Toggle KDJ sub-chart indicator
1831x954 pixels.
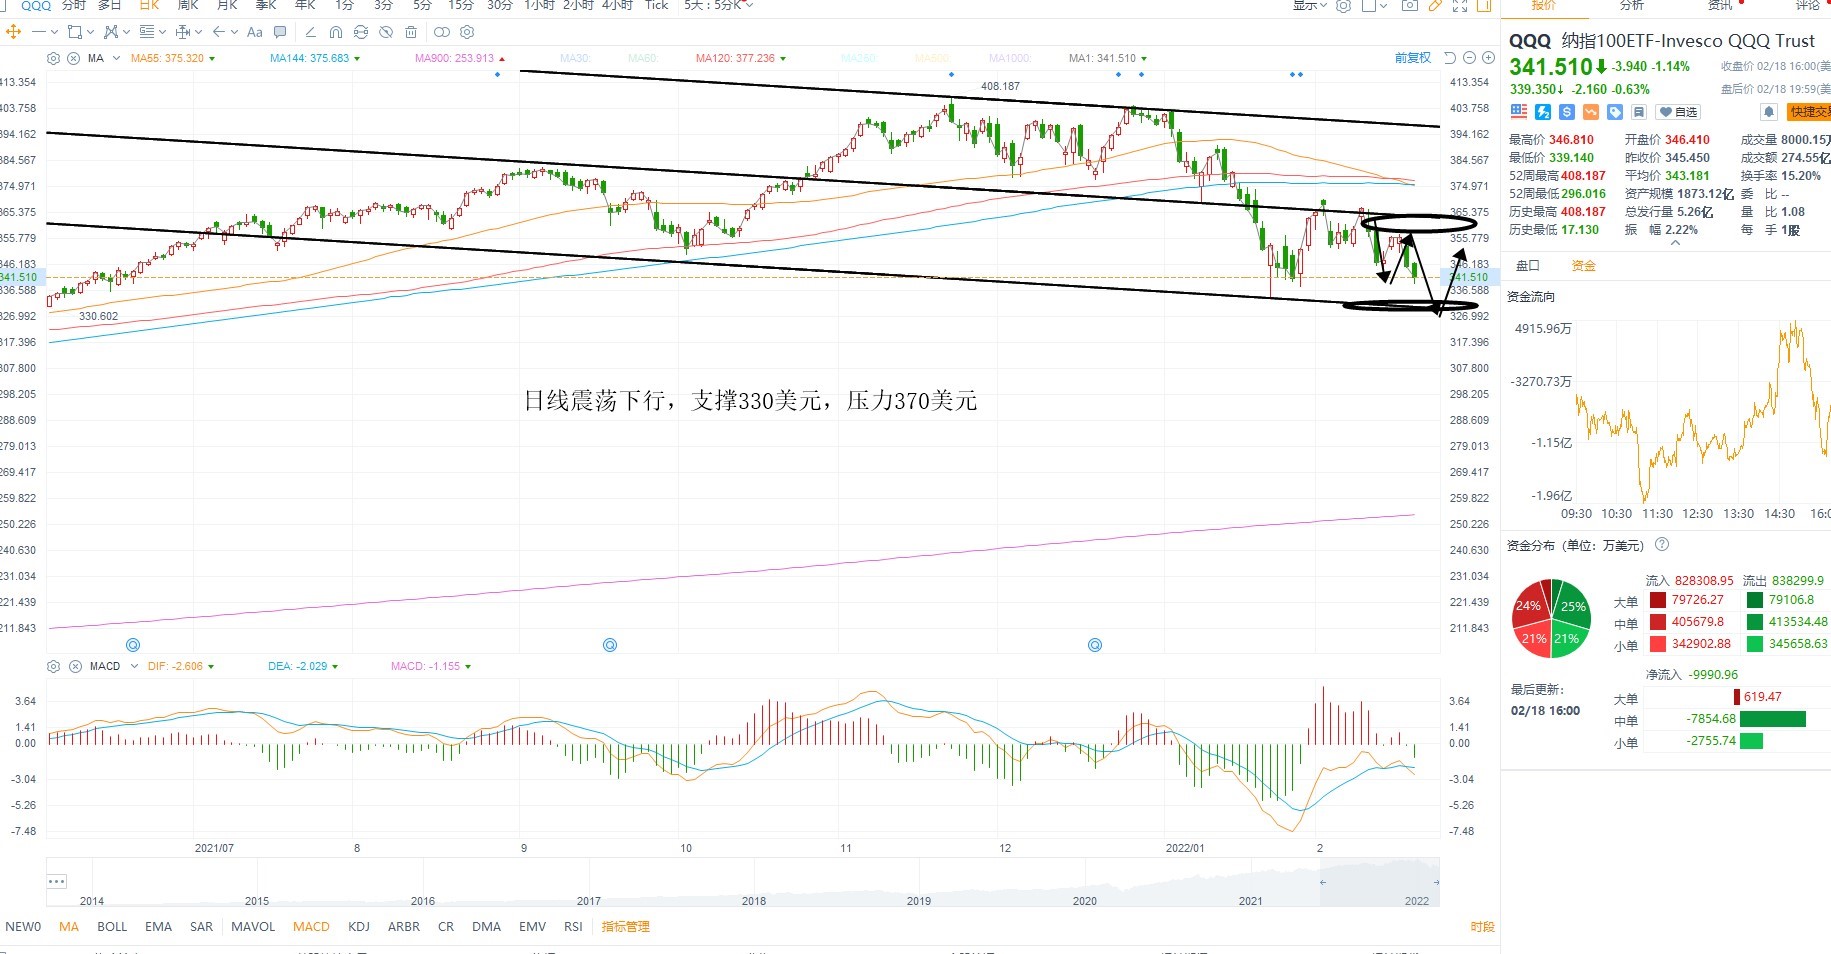359,927
